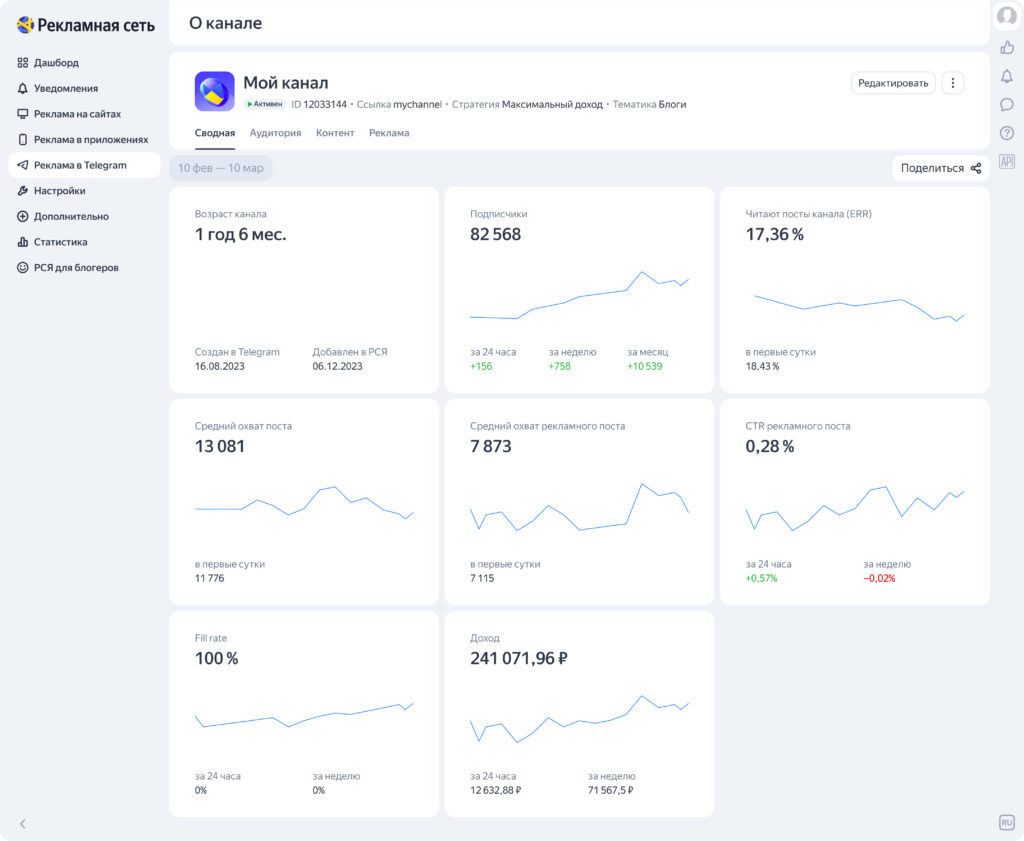Click the Редактировать button
This screenshot has width=1024, height=841.
click(x=893, y=83)
